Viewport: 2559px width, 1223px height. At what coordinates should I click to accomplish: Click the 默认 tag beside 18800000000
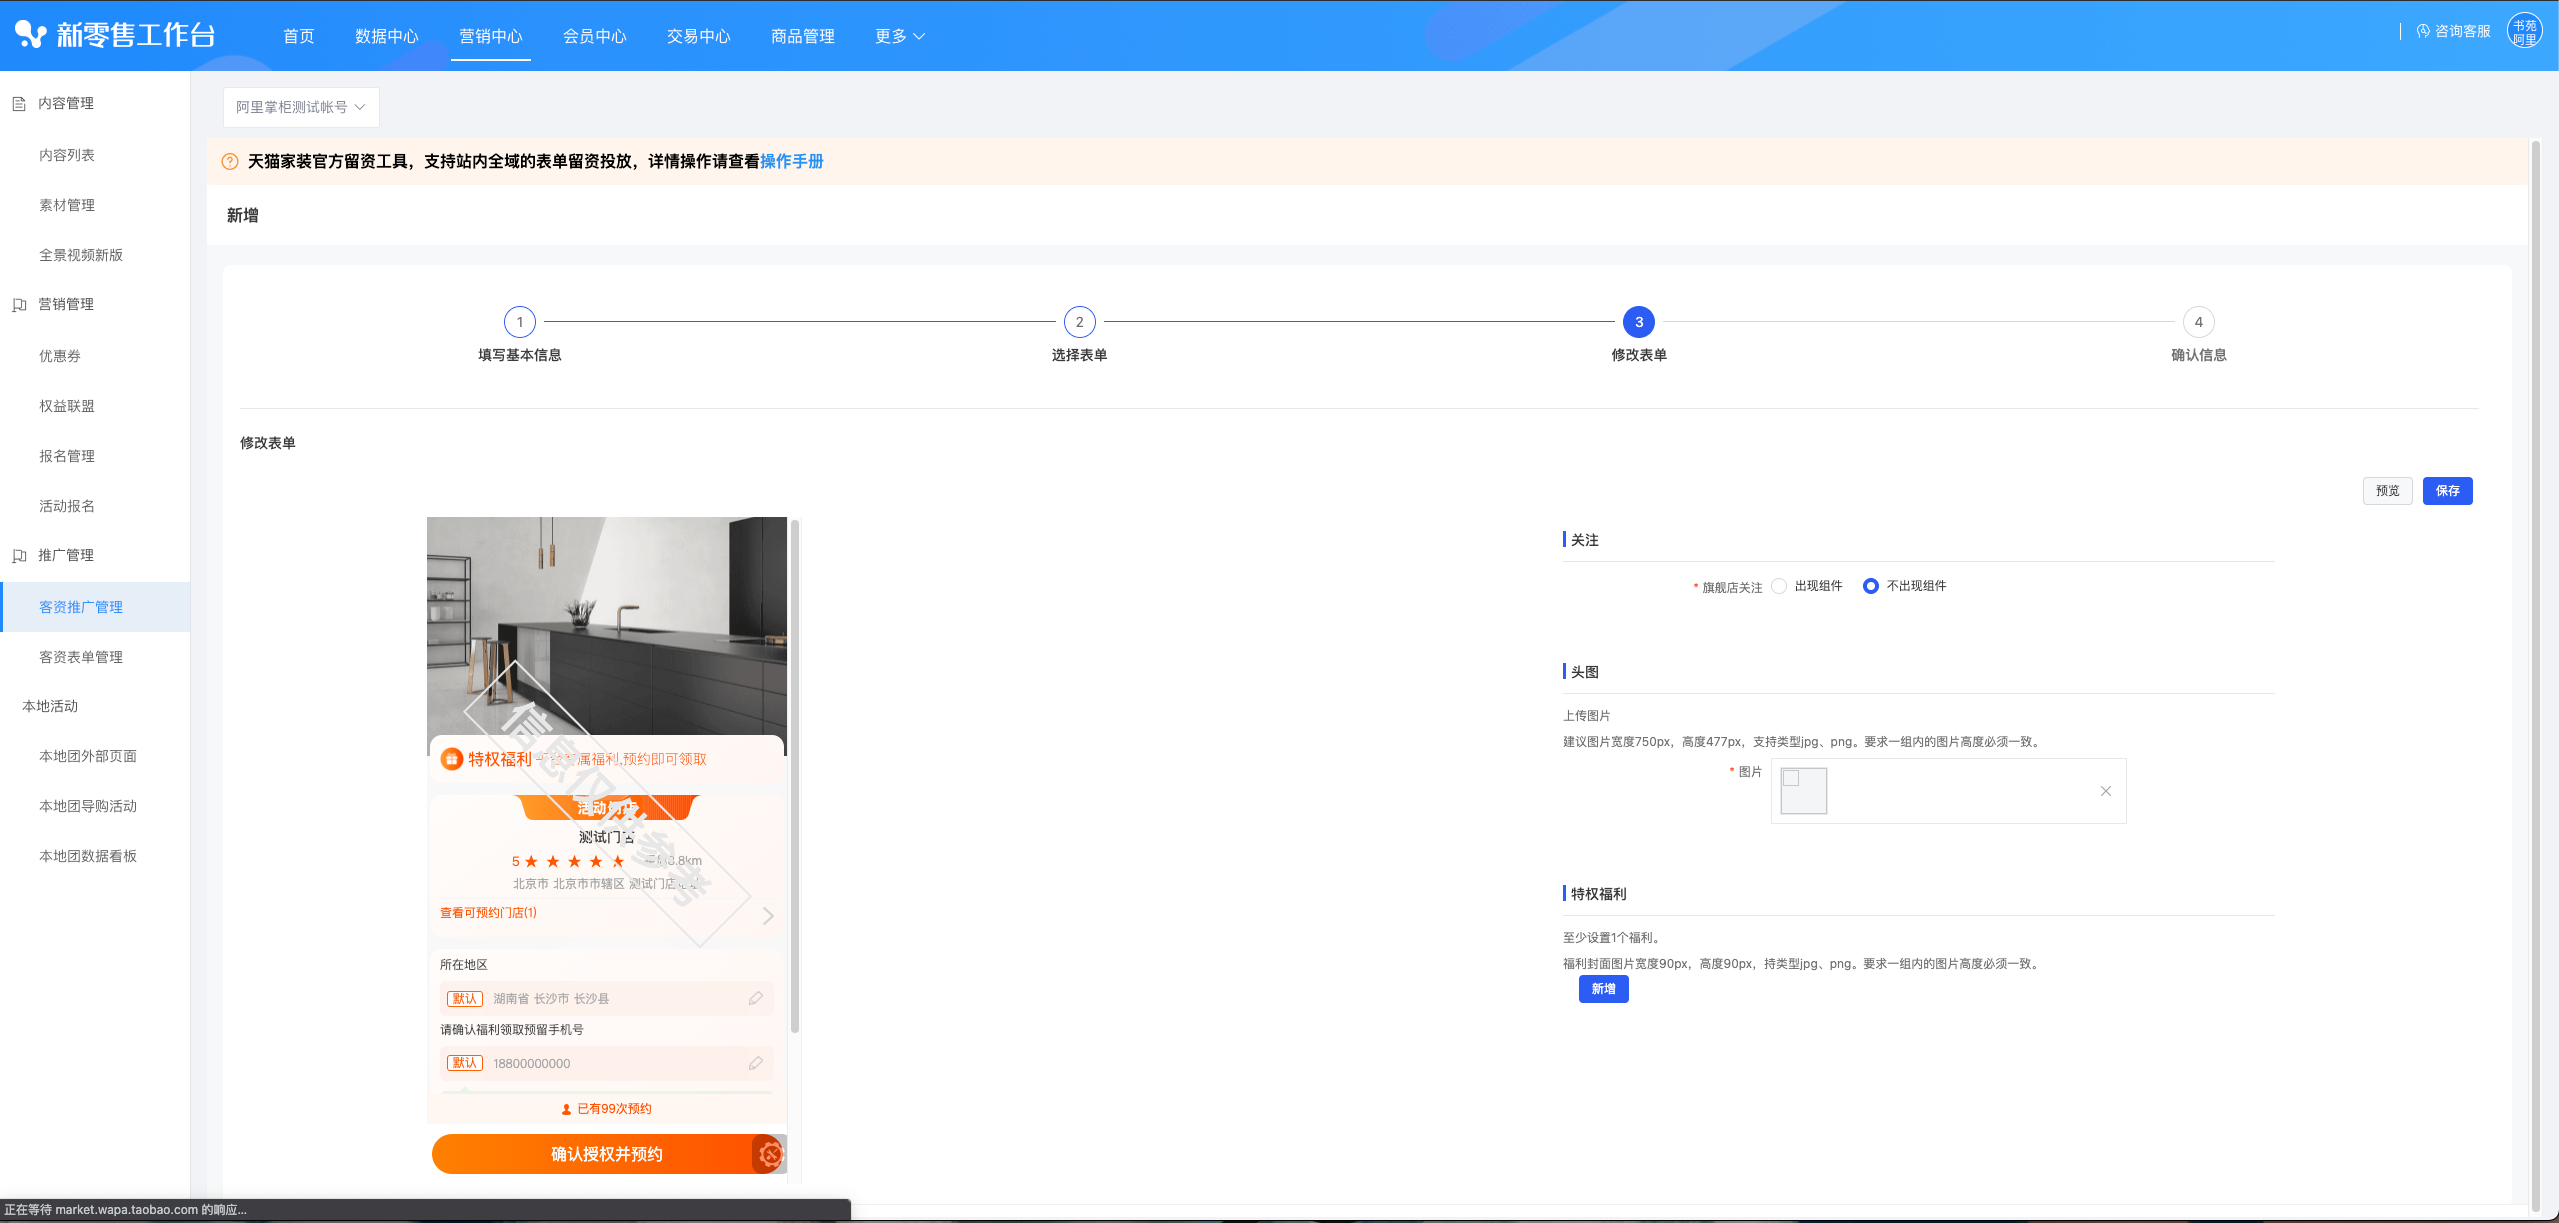[x=465, y=1063]
